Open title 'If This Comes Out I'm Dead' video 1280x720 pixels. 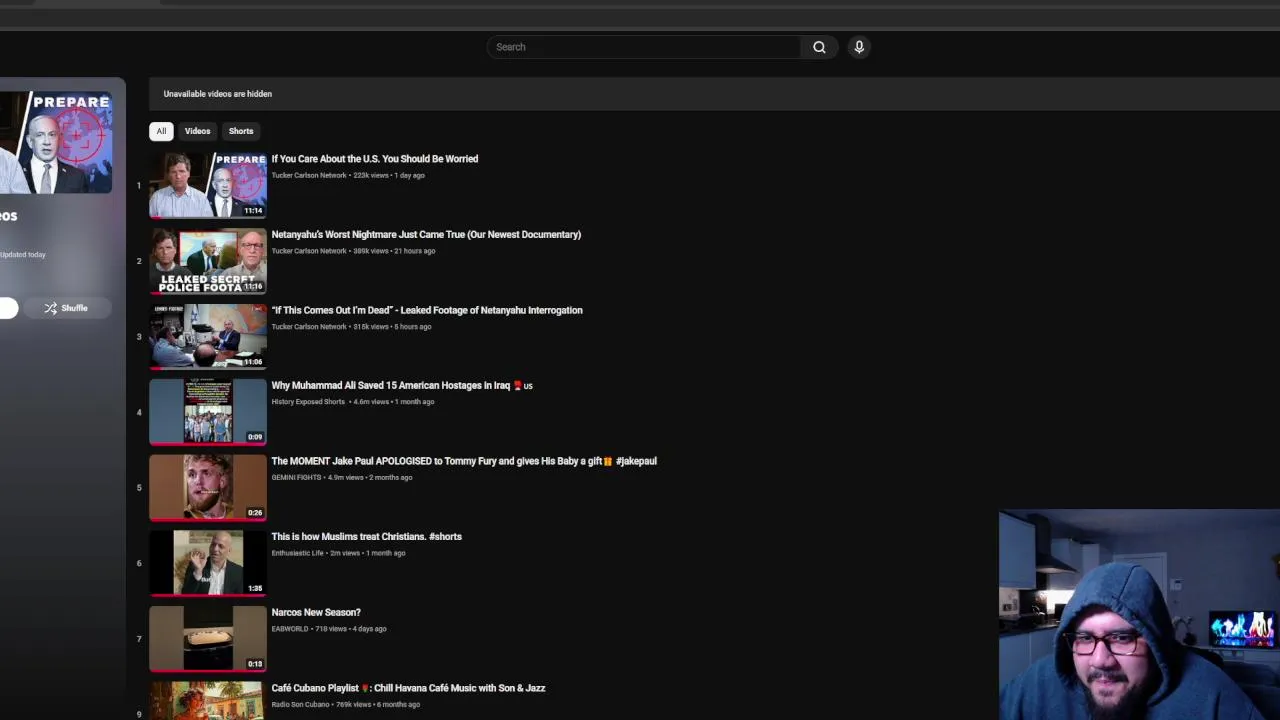point(427,310)
